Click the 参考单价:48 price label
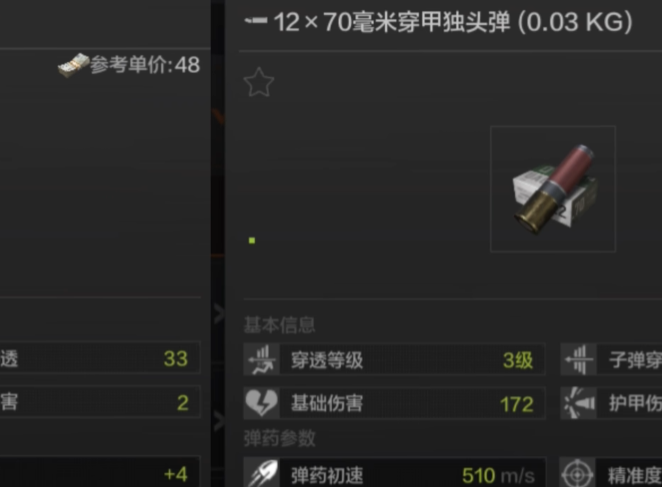662x487 pixels. [145, 65]
